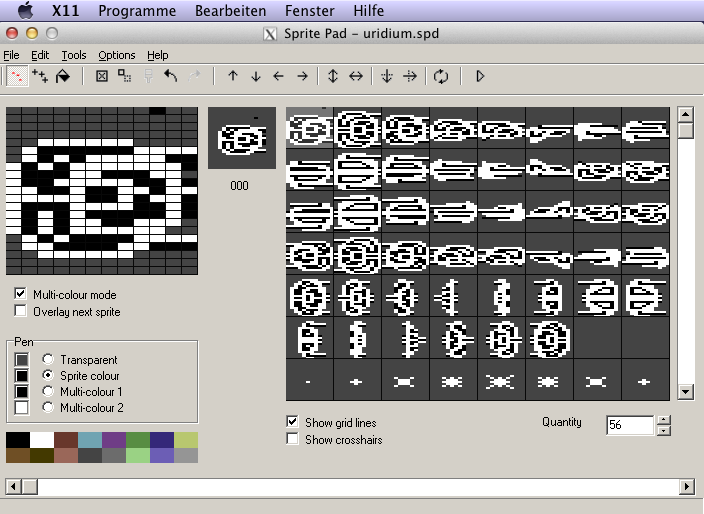Open the X11 Programme menu
The width and height of the screenshot is (704, 514).
(137, 11)
